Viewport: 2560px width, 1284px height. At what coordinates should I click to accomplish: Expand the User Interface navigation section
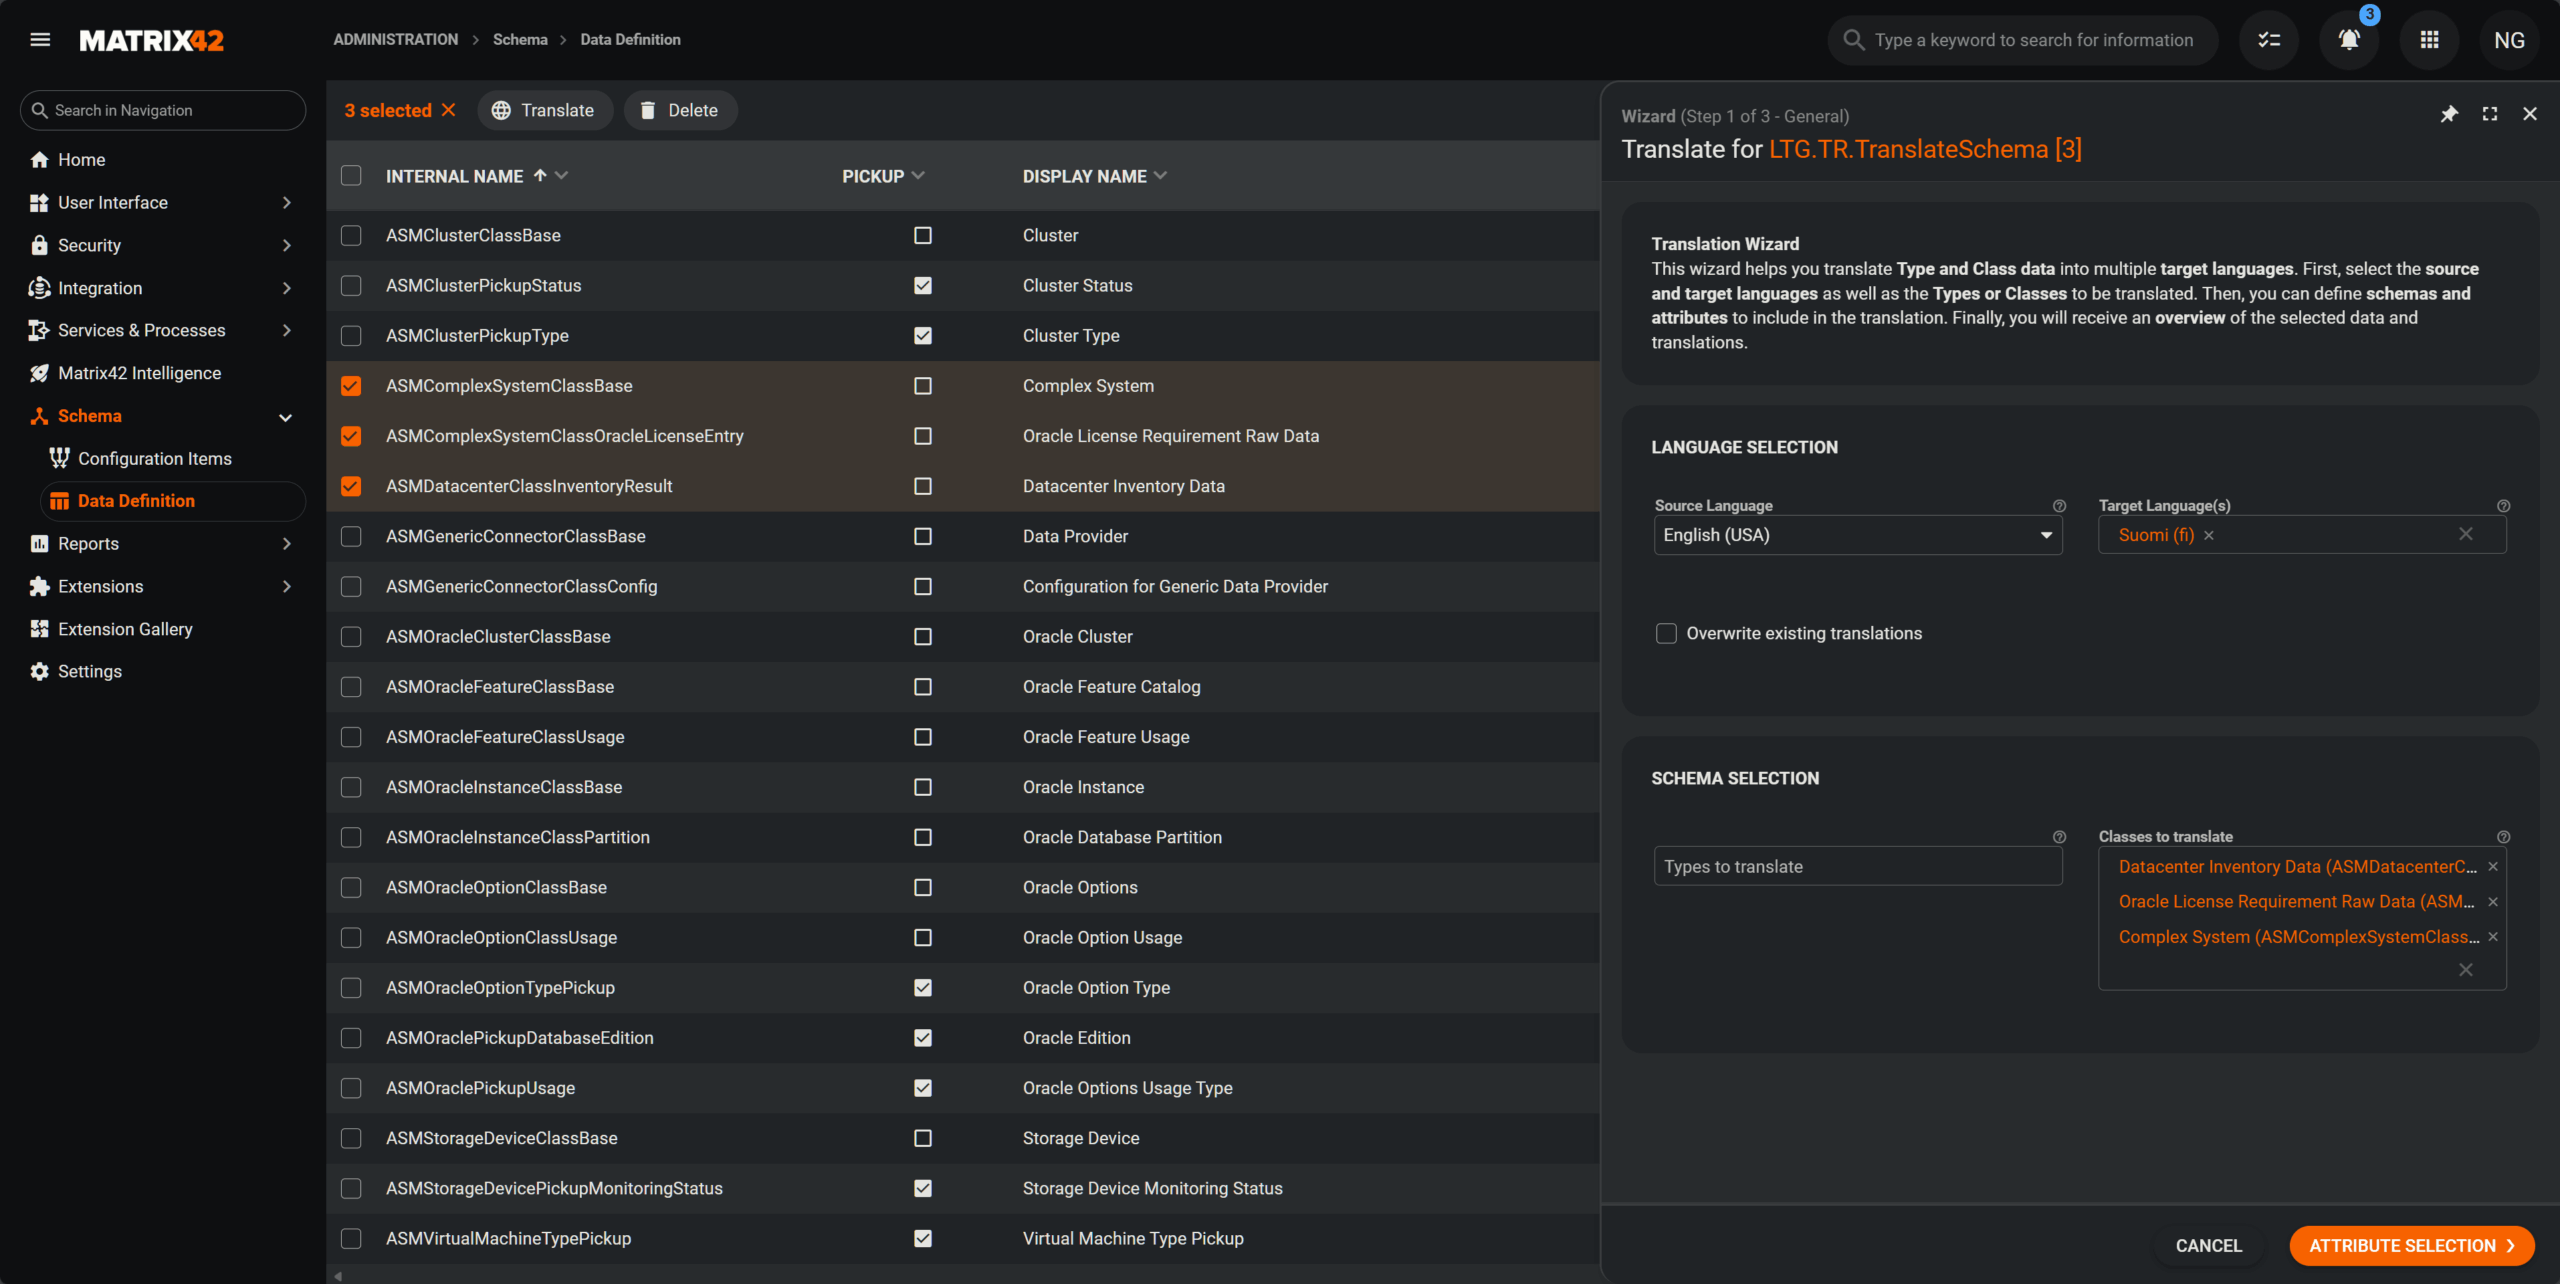(x=287, y=203)
